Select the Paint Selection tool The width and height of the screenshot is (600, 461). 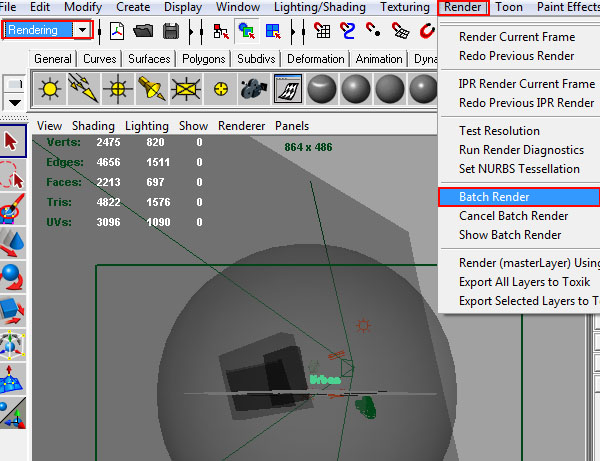(13, 209)
